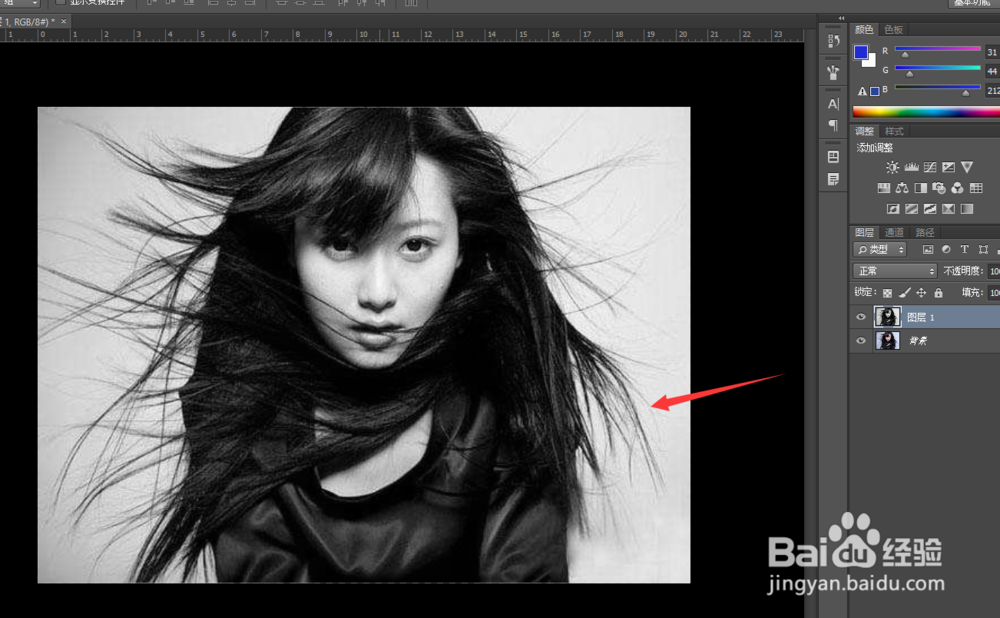Click the out-of-gamut warning triangle
Viewport: 1000px width, 618px height.
[862, 91]
